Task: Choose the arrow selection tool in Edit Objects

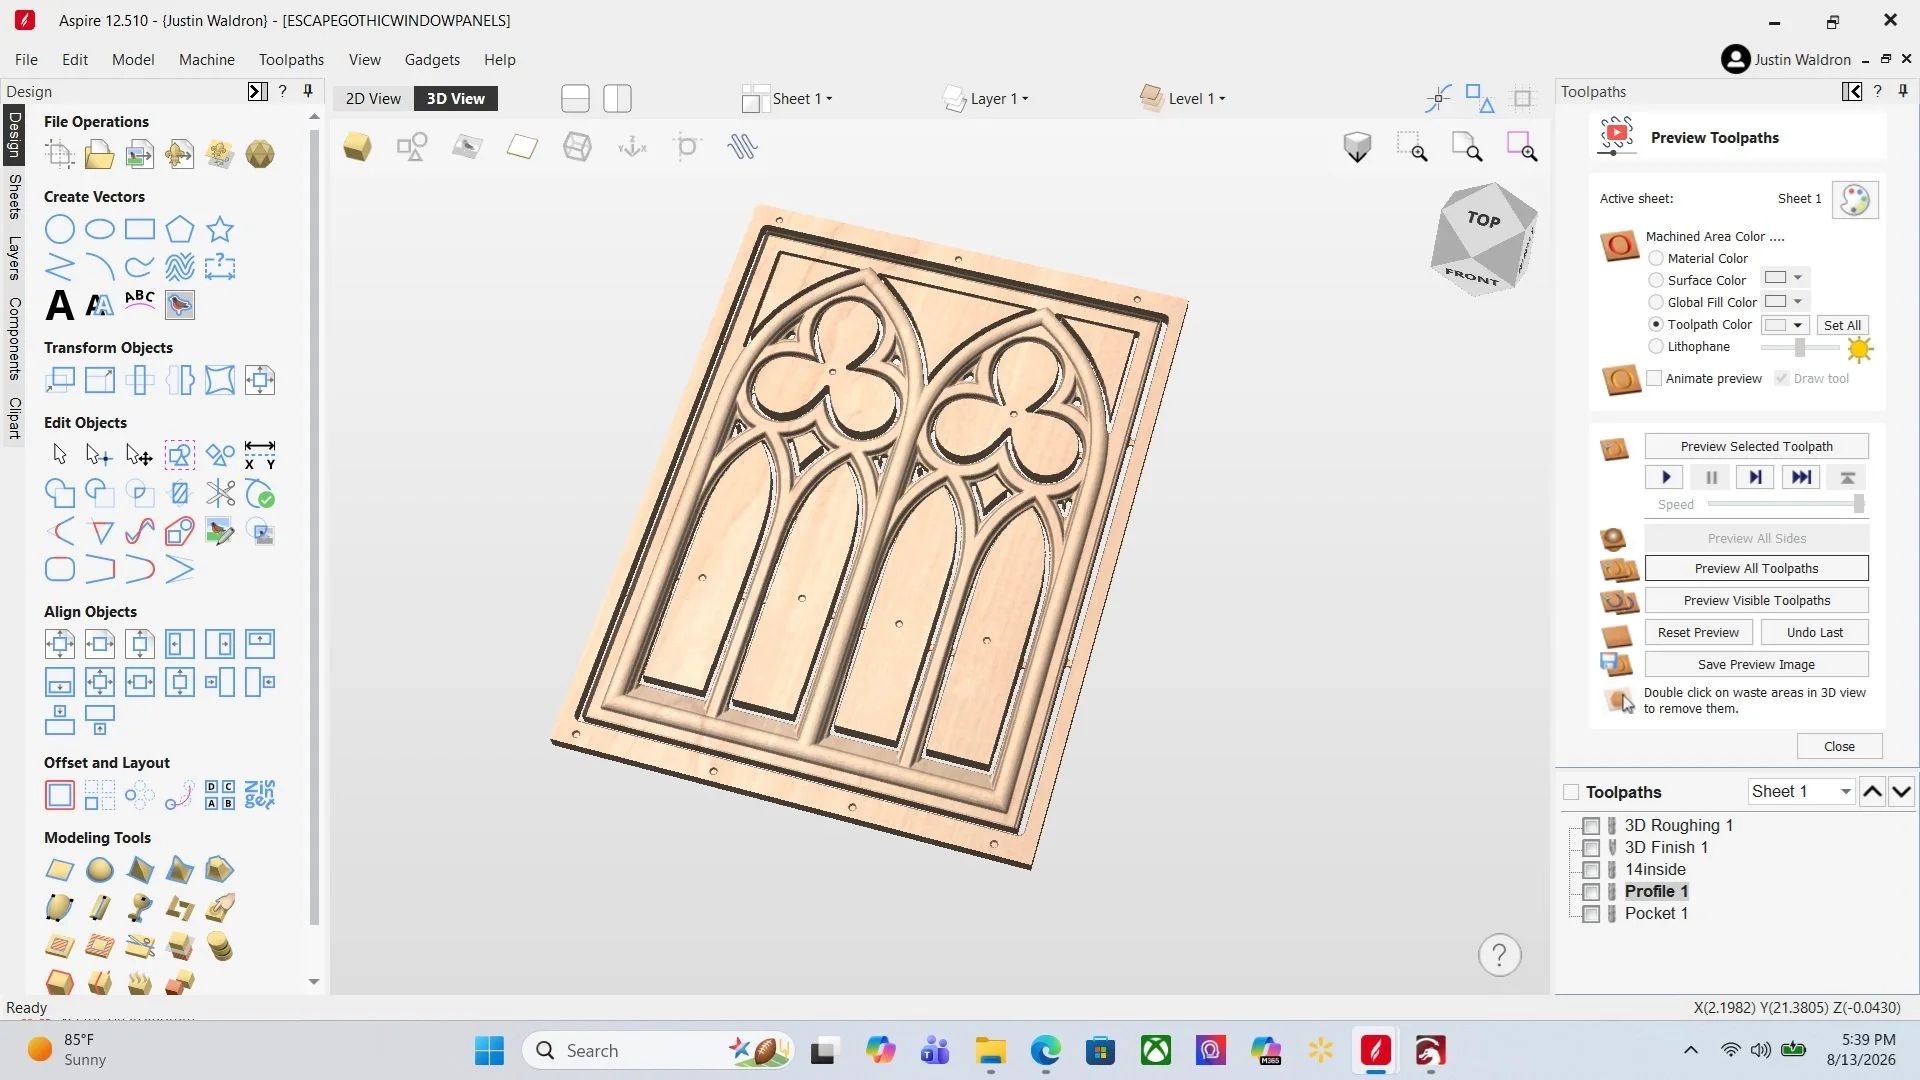Action: tap(60, 455)
